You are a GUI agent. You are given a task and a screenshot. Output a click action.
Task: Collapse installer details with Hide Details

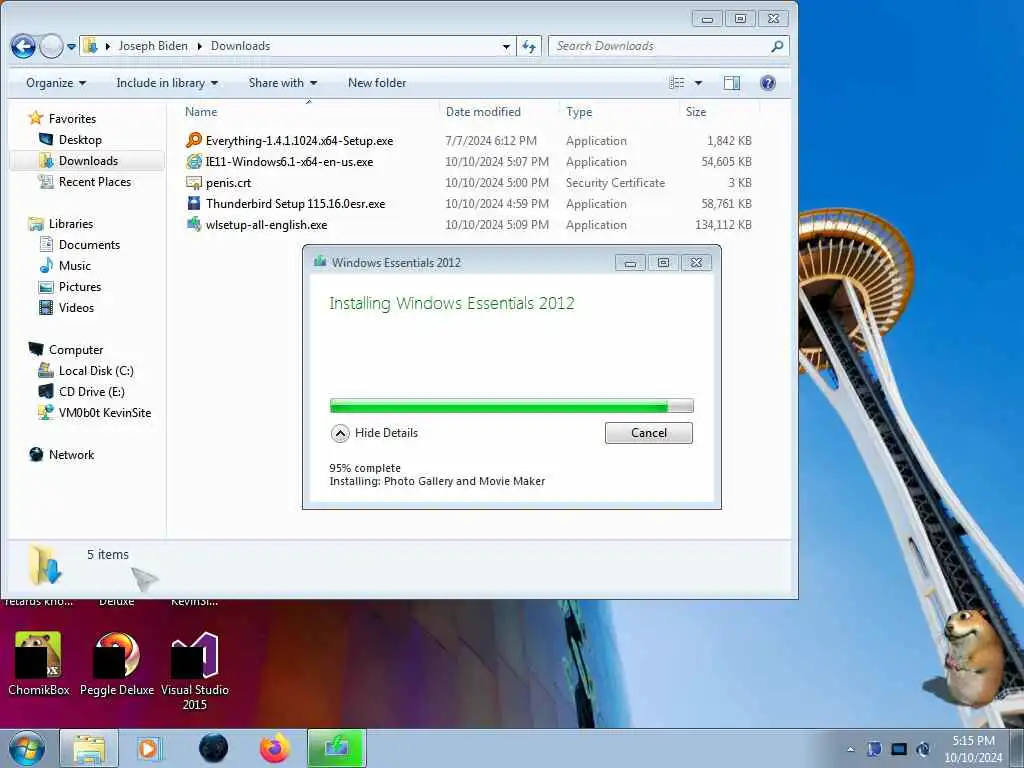pos(374,433)
